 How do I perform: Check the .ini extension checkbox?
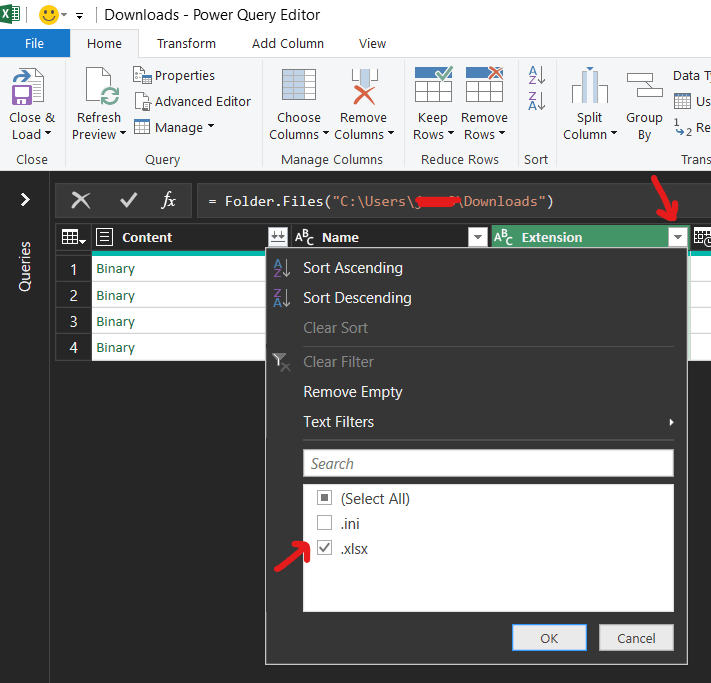(324, 523)
